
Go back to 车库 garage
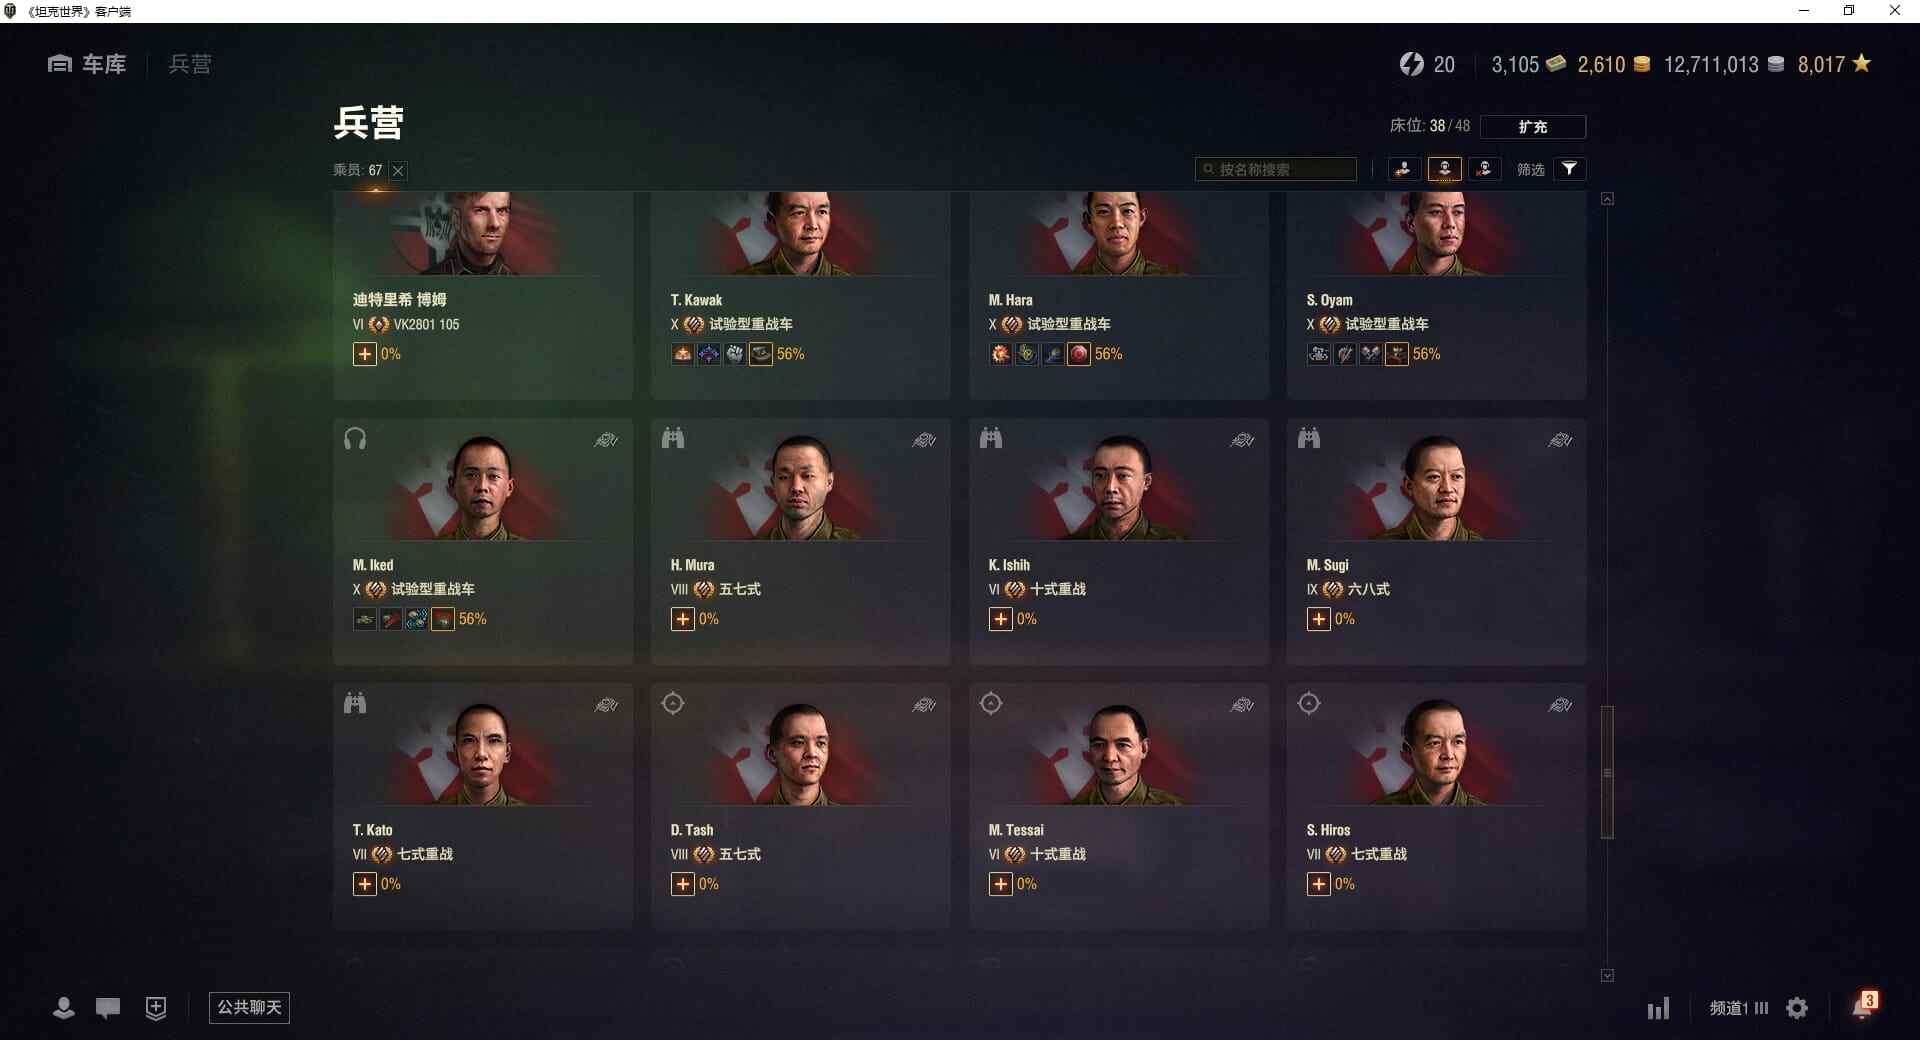87,64
